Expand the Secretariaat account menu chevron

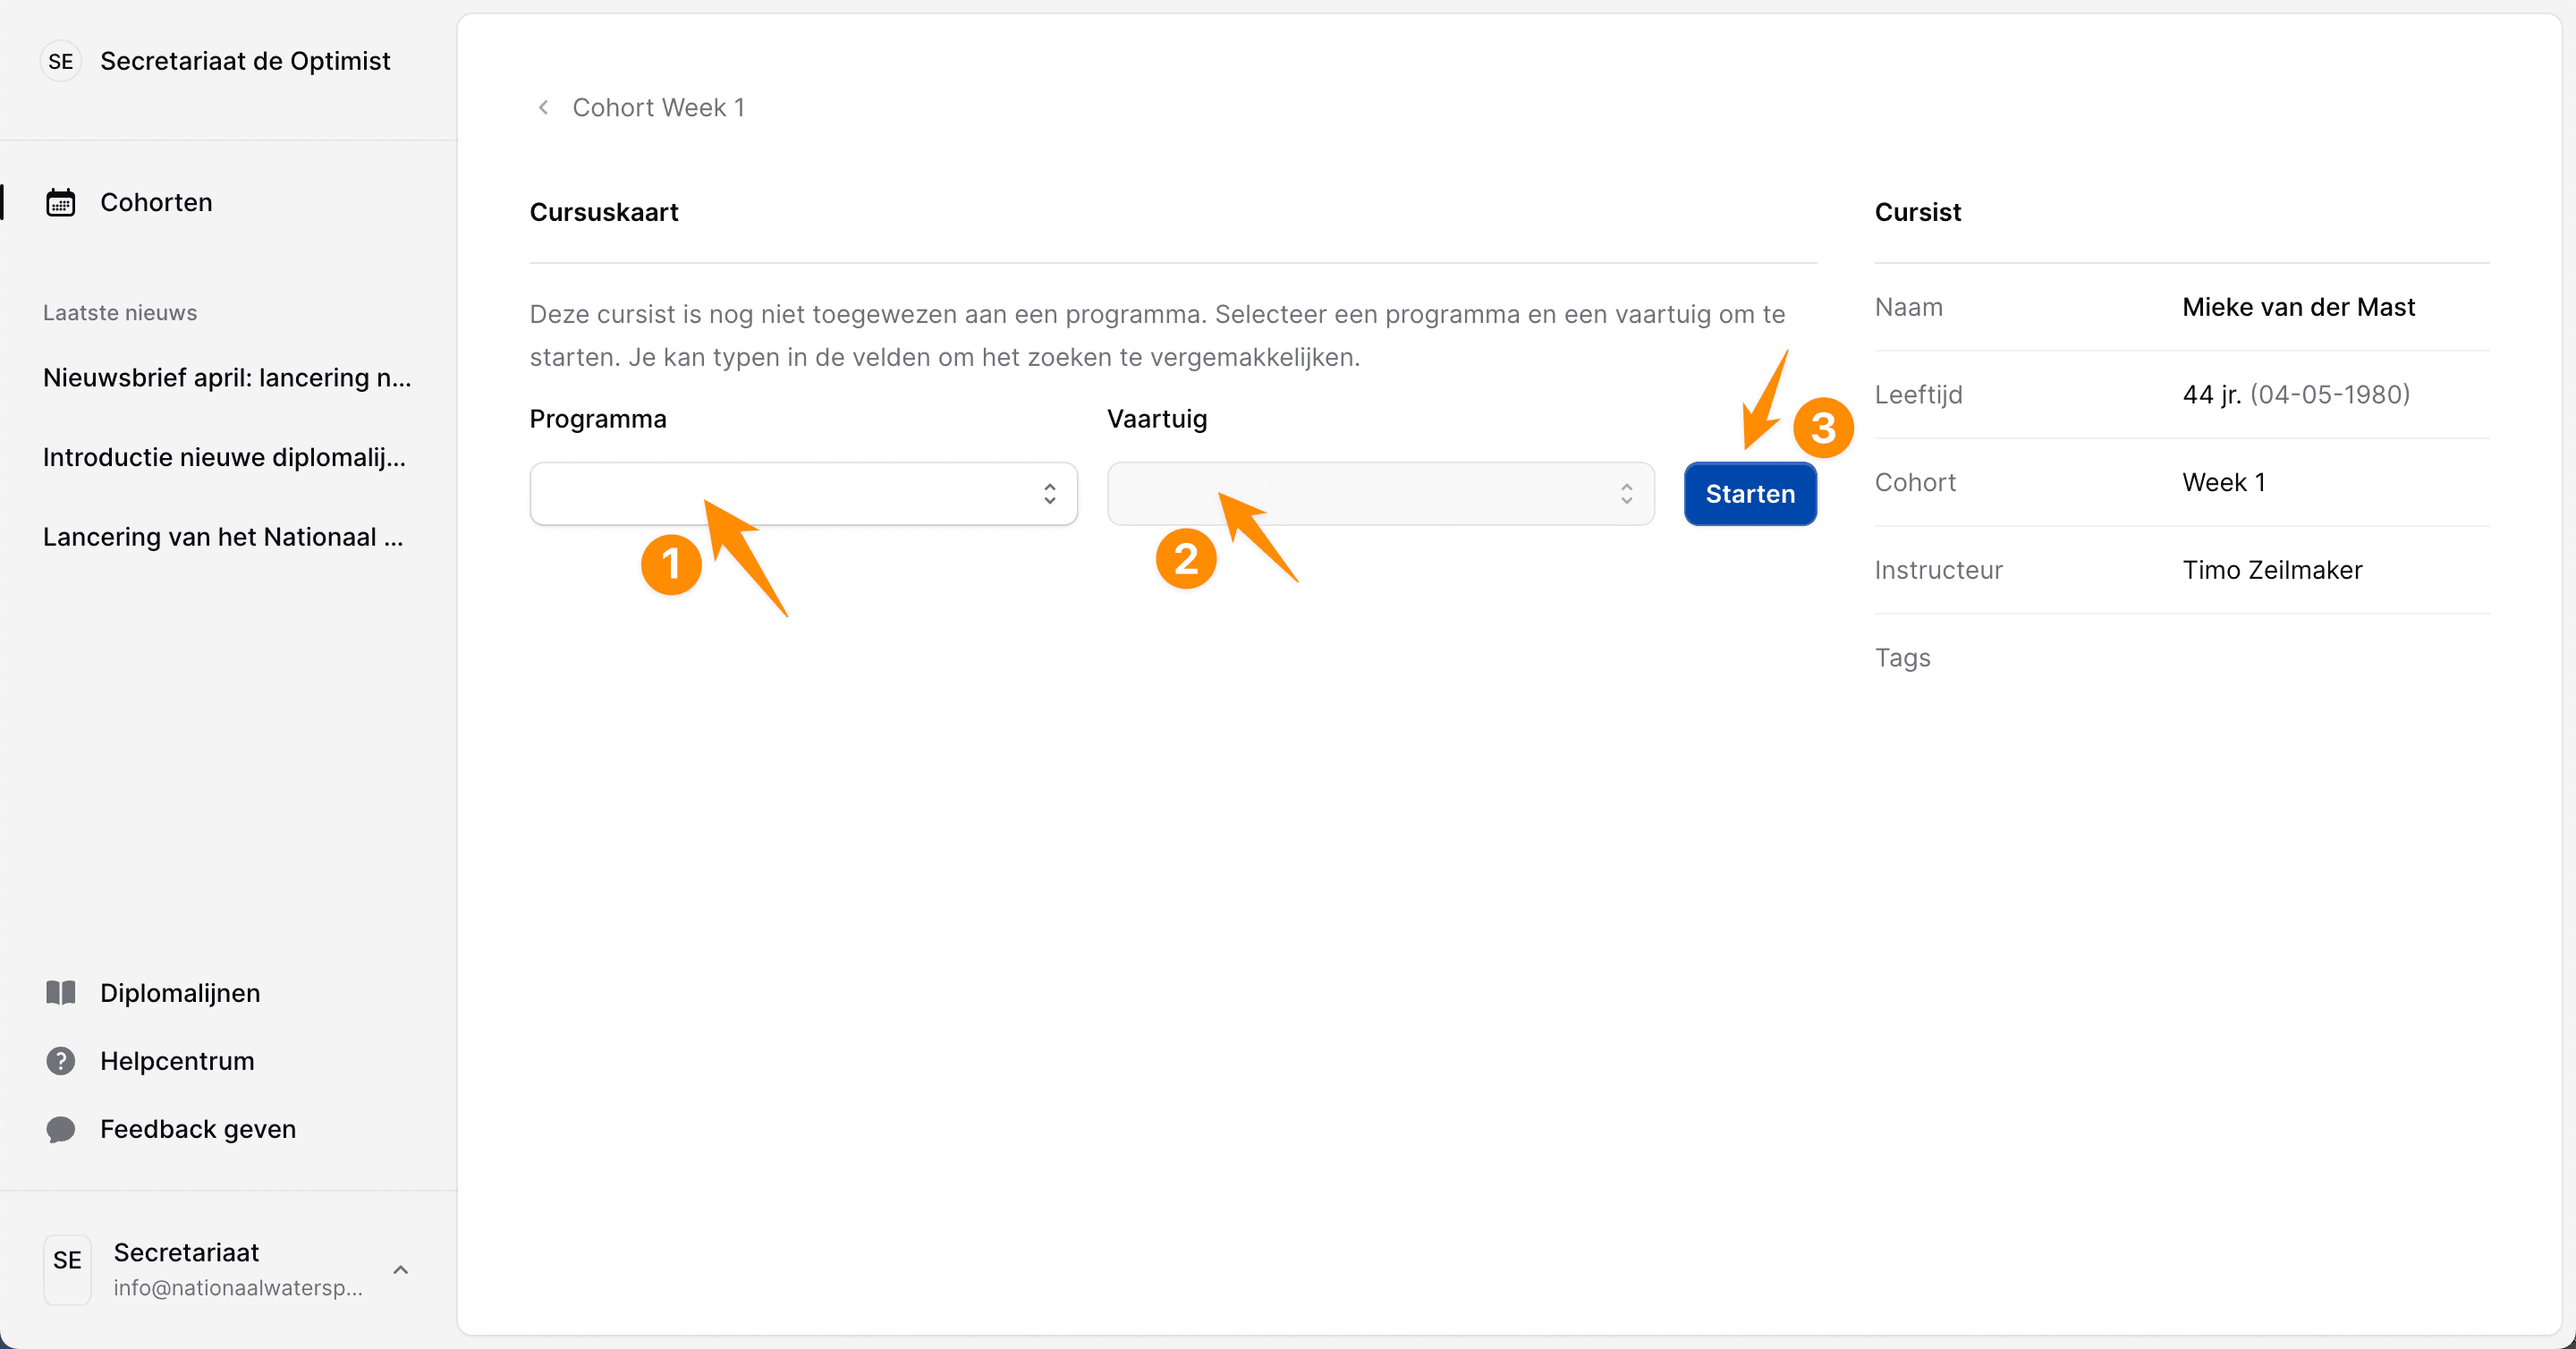tap(401, 1269)
